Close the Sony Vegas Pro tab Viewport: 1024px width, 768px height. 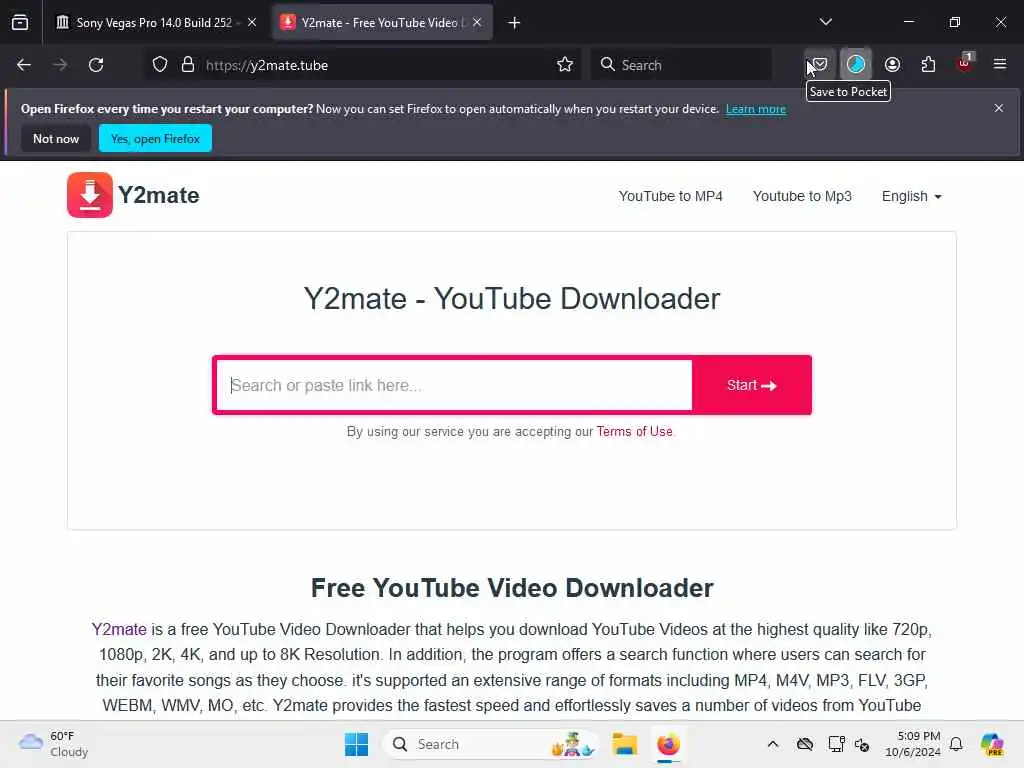(252, 22)
